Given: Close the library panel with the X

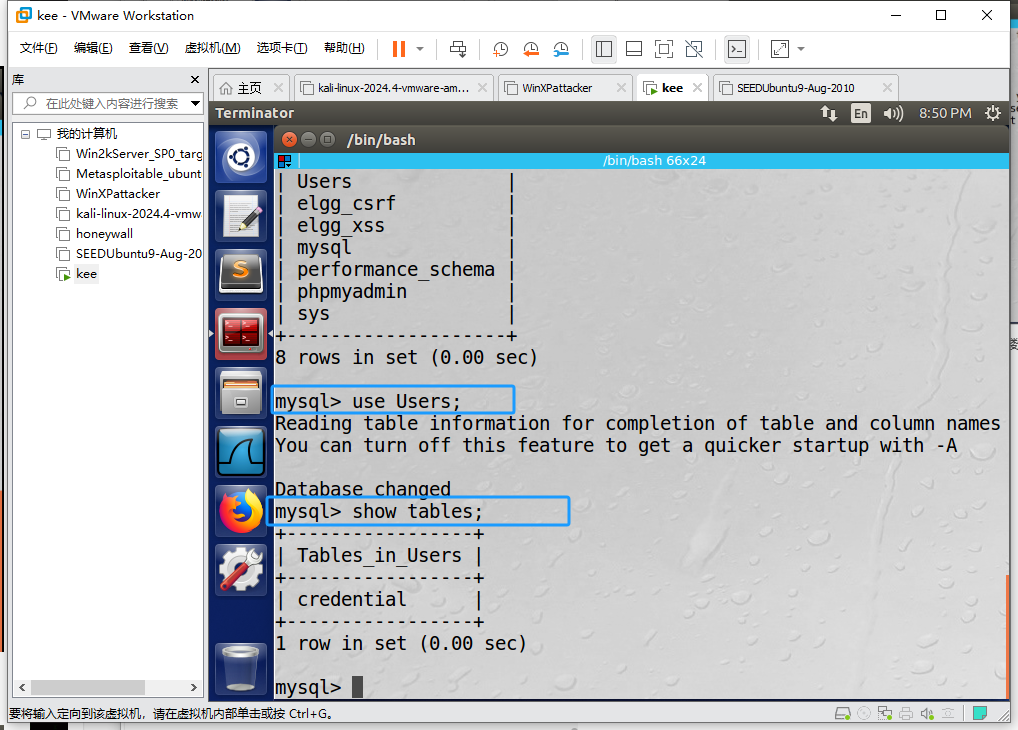Looking at the screenshot, I should pyautogui.click(x=195, y=79).
